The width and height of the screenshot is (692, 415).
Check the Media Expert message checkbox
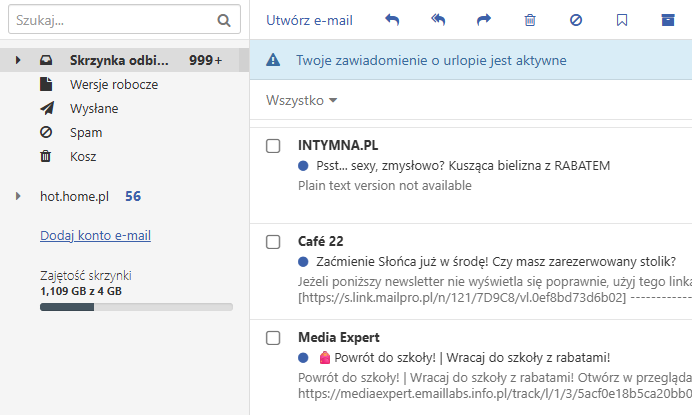(273, 338)
